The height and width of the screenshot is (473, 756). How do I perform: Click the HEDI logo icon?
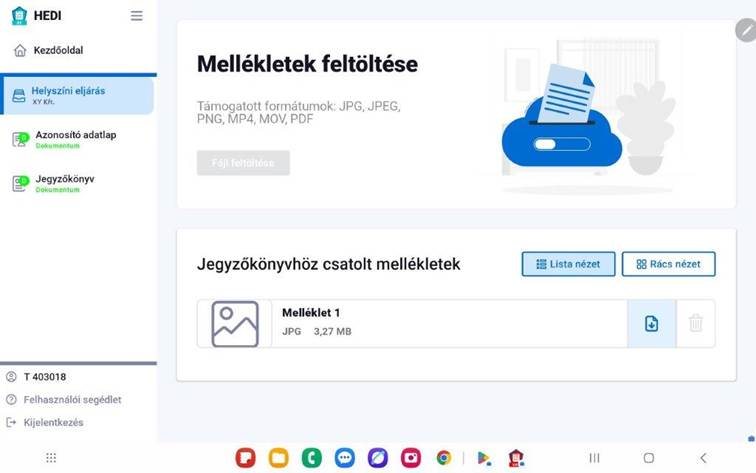pyautogui.click(x=19, y=16)
